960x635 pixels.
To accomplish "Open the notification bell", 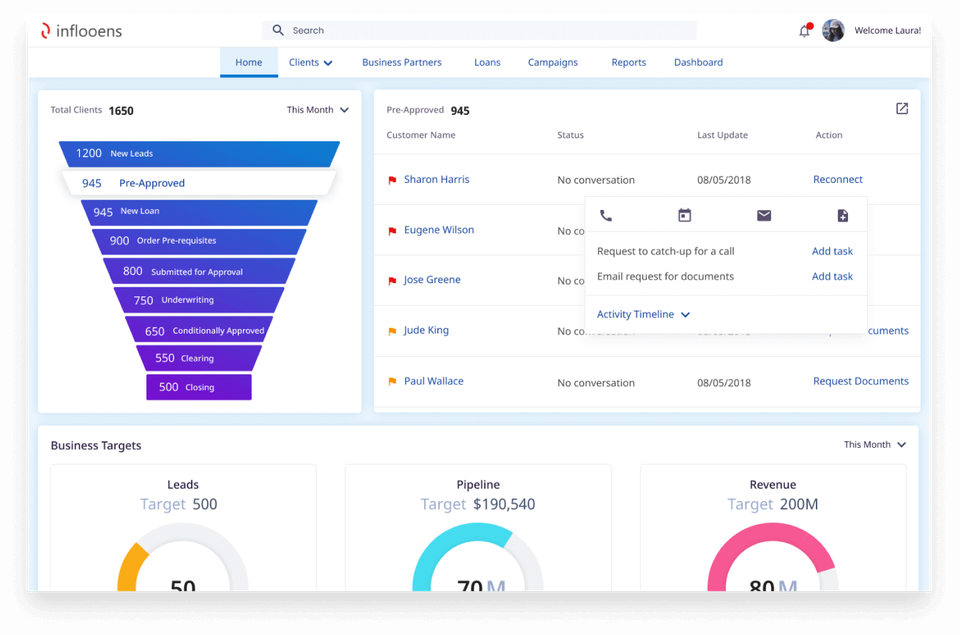I will tap(805, 31).
